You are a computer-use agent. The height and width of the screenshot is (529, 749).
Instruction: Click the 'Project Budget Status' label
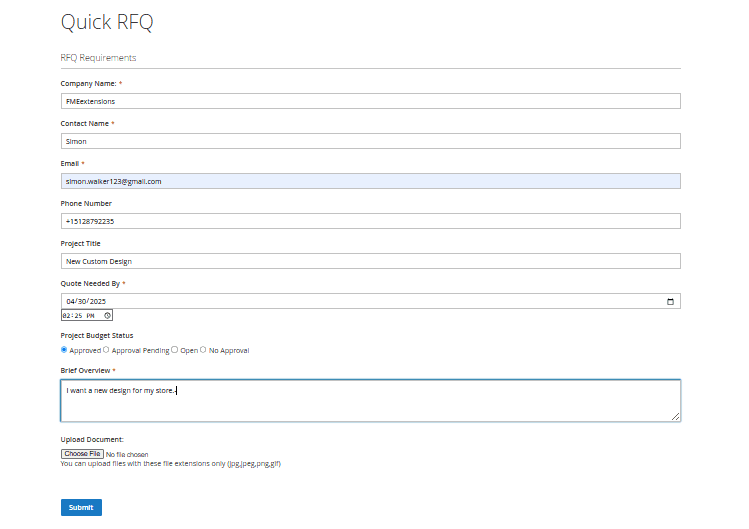(97, 335)
